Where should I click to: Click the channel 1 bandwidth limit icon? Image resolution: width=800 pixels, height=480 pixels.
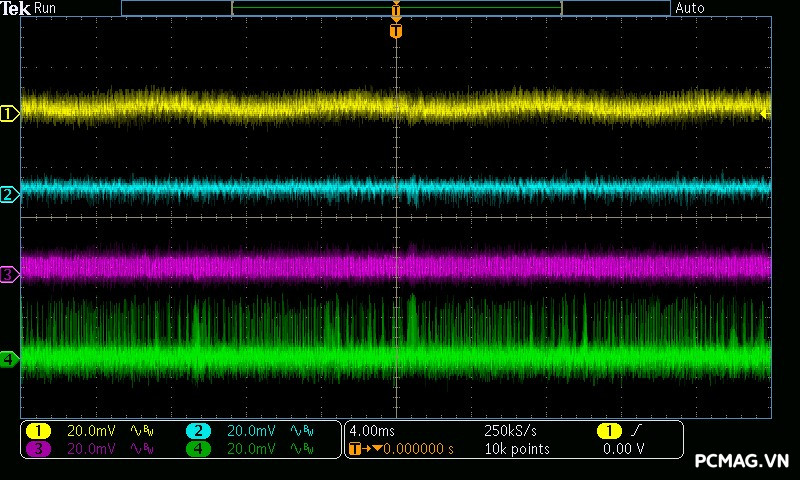(x=140, y=431)
